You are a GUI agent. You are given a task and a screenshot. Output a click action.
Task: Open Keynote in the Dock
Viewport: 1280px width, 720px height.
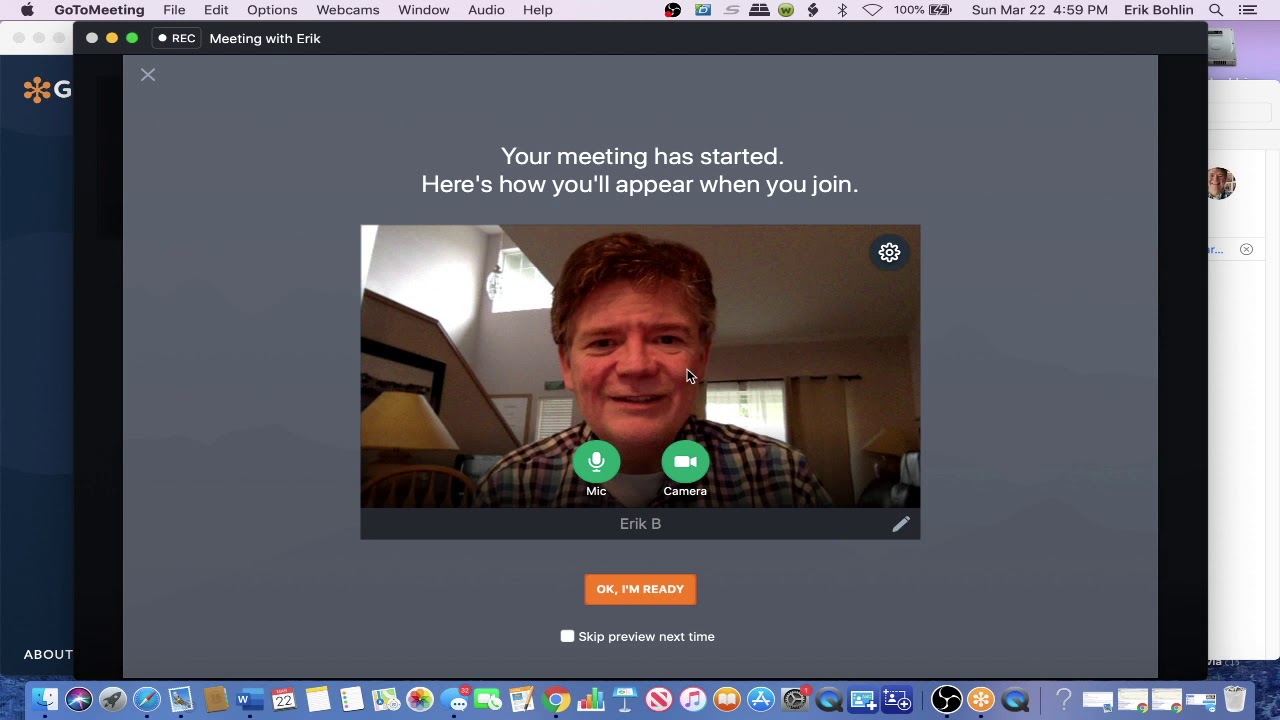[x=625, y=700]
